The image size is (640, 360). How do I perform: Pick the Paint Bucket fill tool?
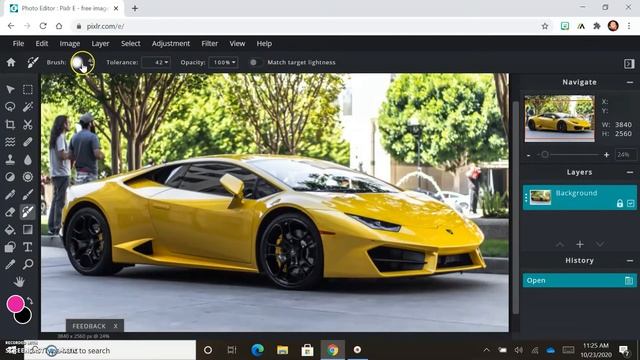point(10,229)
